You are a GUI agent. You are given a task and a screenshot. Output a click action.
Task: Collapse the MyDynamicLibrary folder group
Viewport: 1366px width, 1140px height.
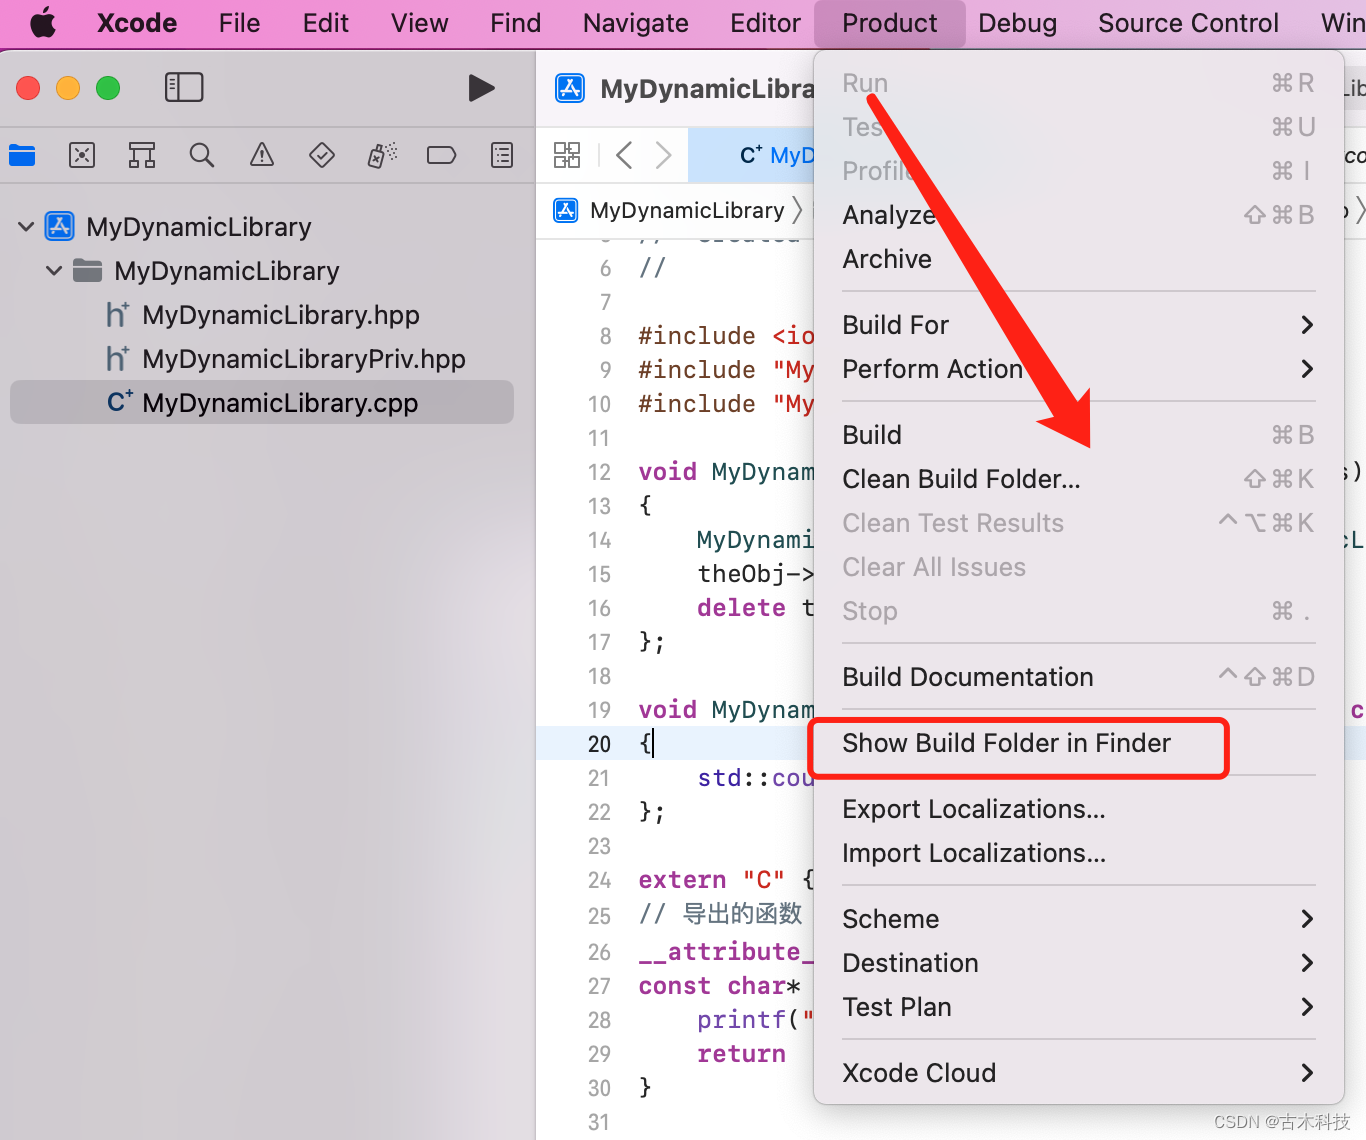pos(55,271)
